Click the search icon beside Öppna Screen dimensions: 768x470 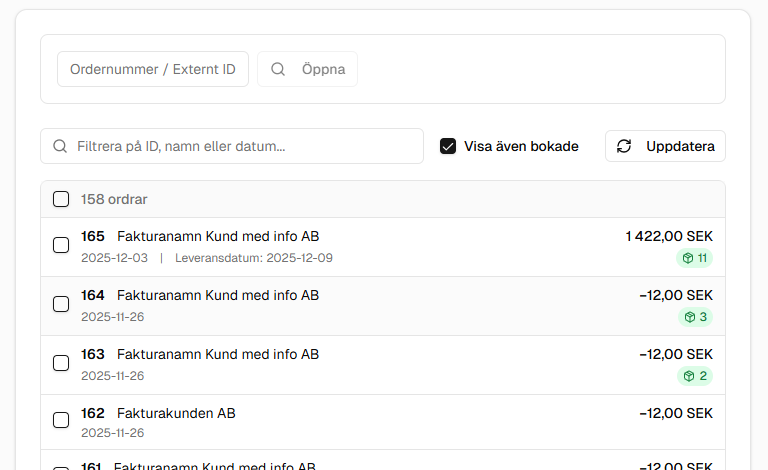pos(279,69)
